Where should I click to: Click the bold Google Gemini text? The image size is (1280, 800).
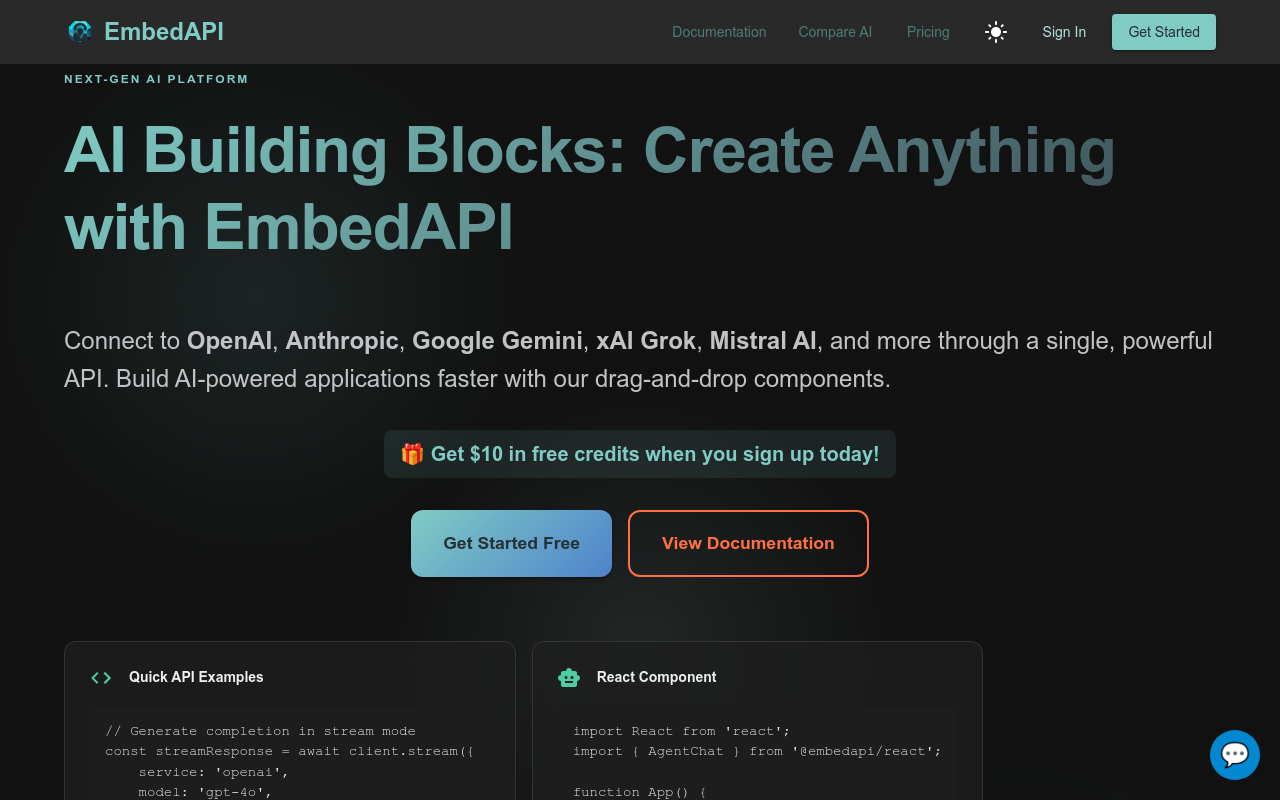click(x=497, y=341)
